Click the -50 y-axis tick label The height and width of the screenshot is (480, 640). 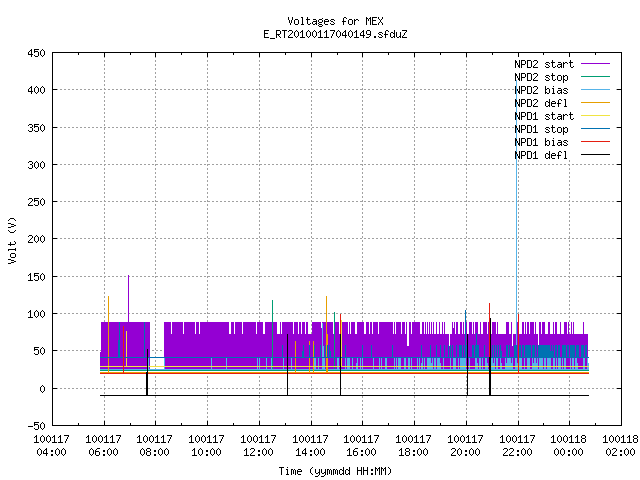tap(36, 426)
